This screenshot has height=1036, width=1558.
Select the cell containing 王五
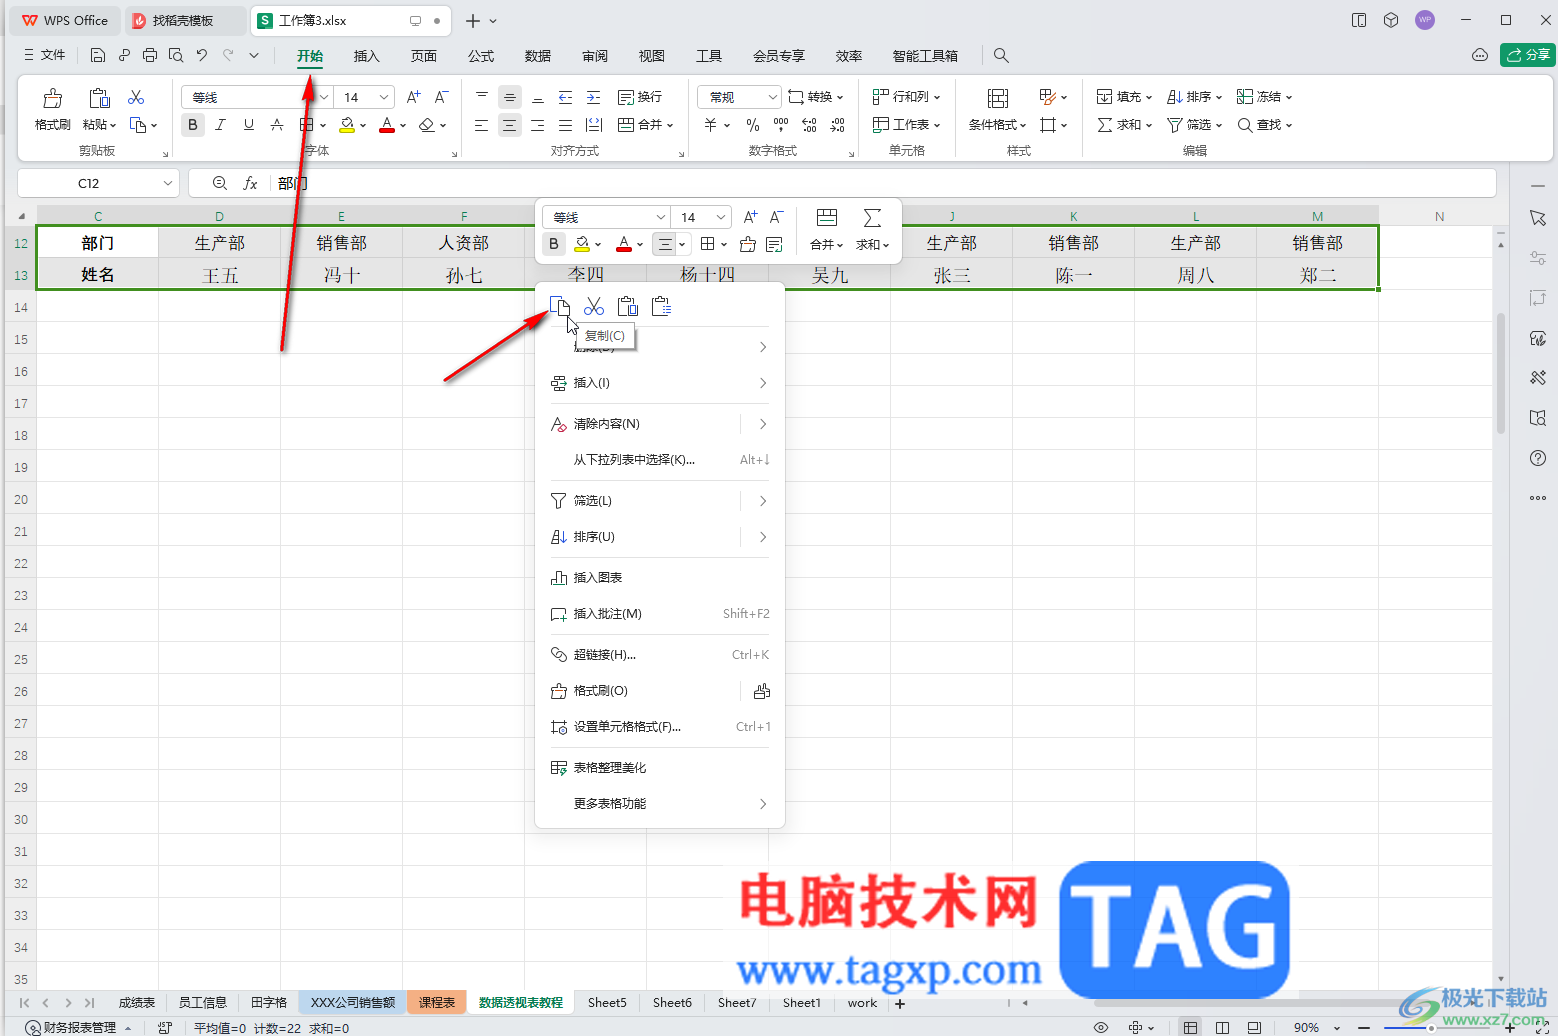click(x=220, y=275)
